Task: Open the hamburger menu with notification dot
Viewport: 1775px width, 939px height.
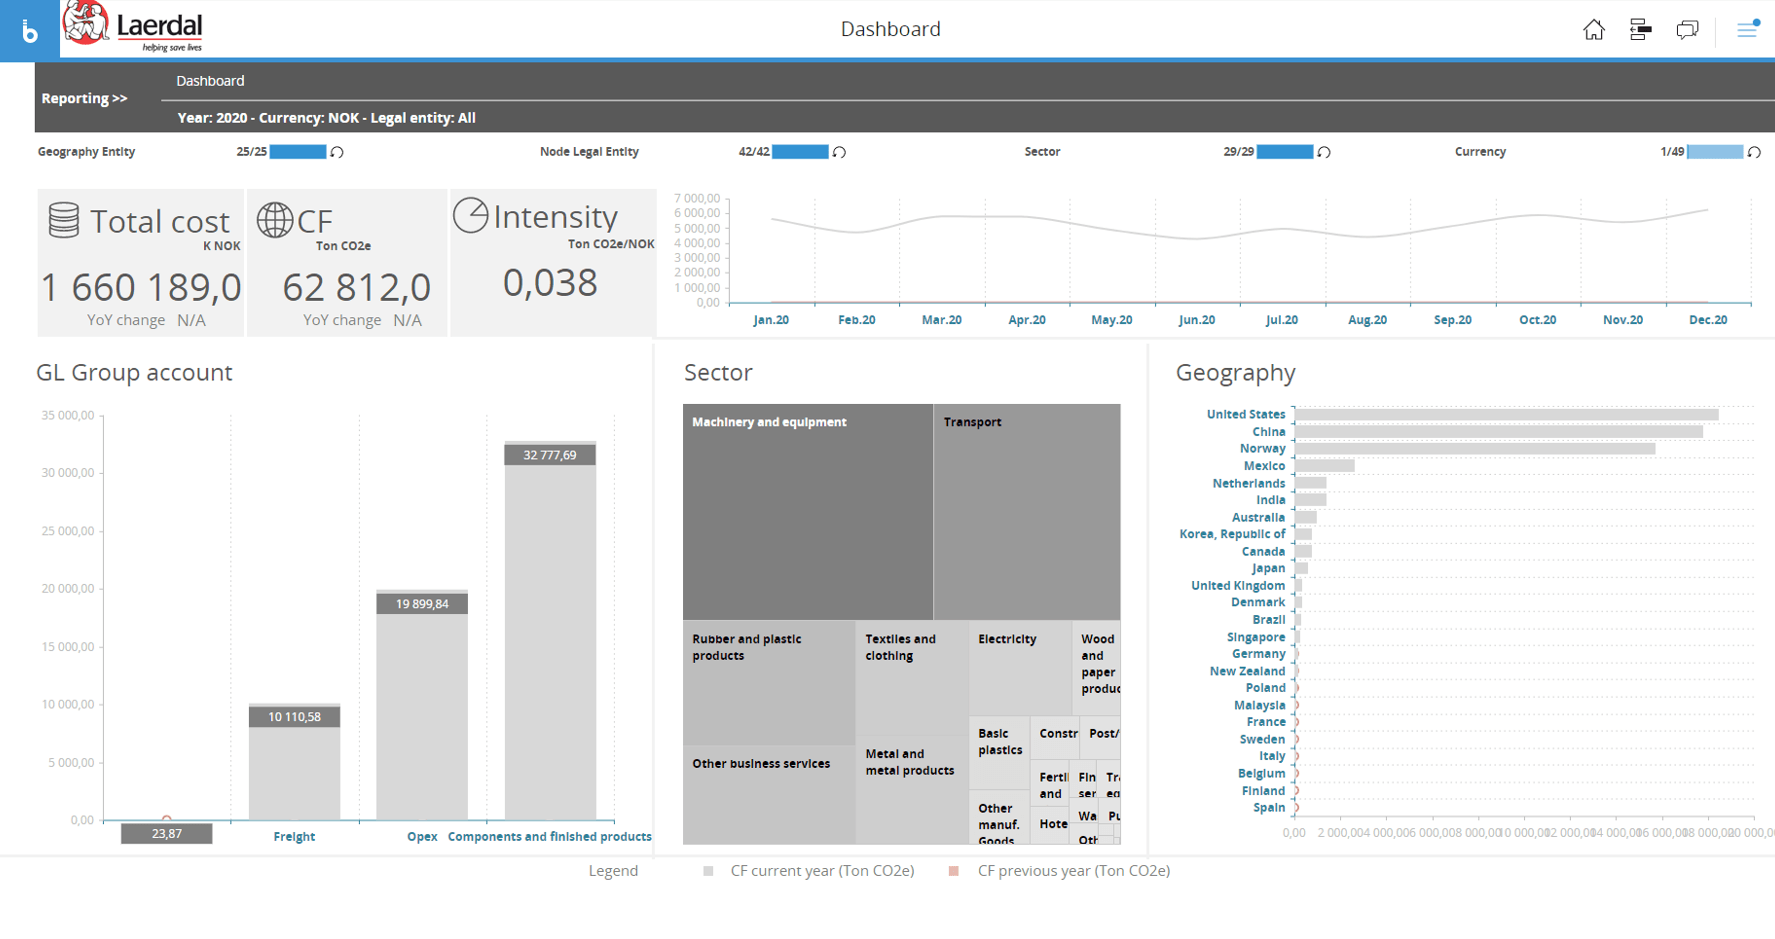Action: point(1746,30)
